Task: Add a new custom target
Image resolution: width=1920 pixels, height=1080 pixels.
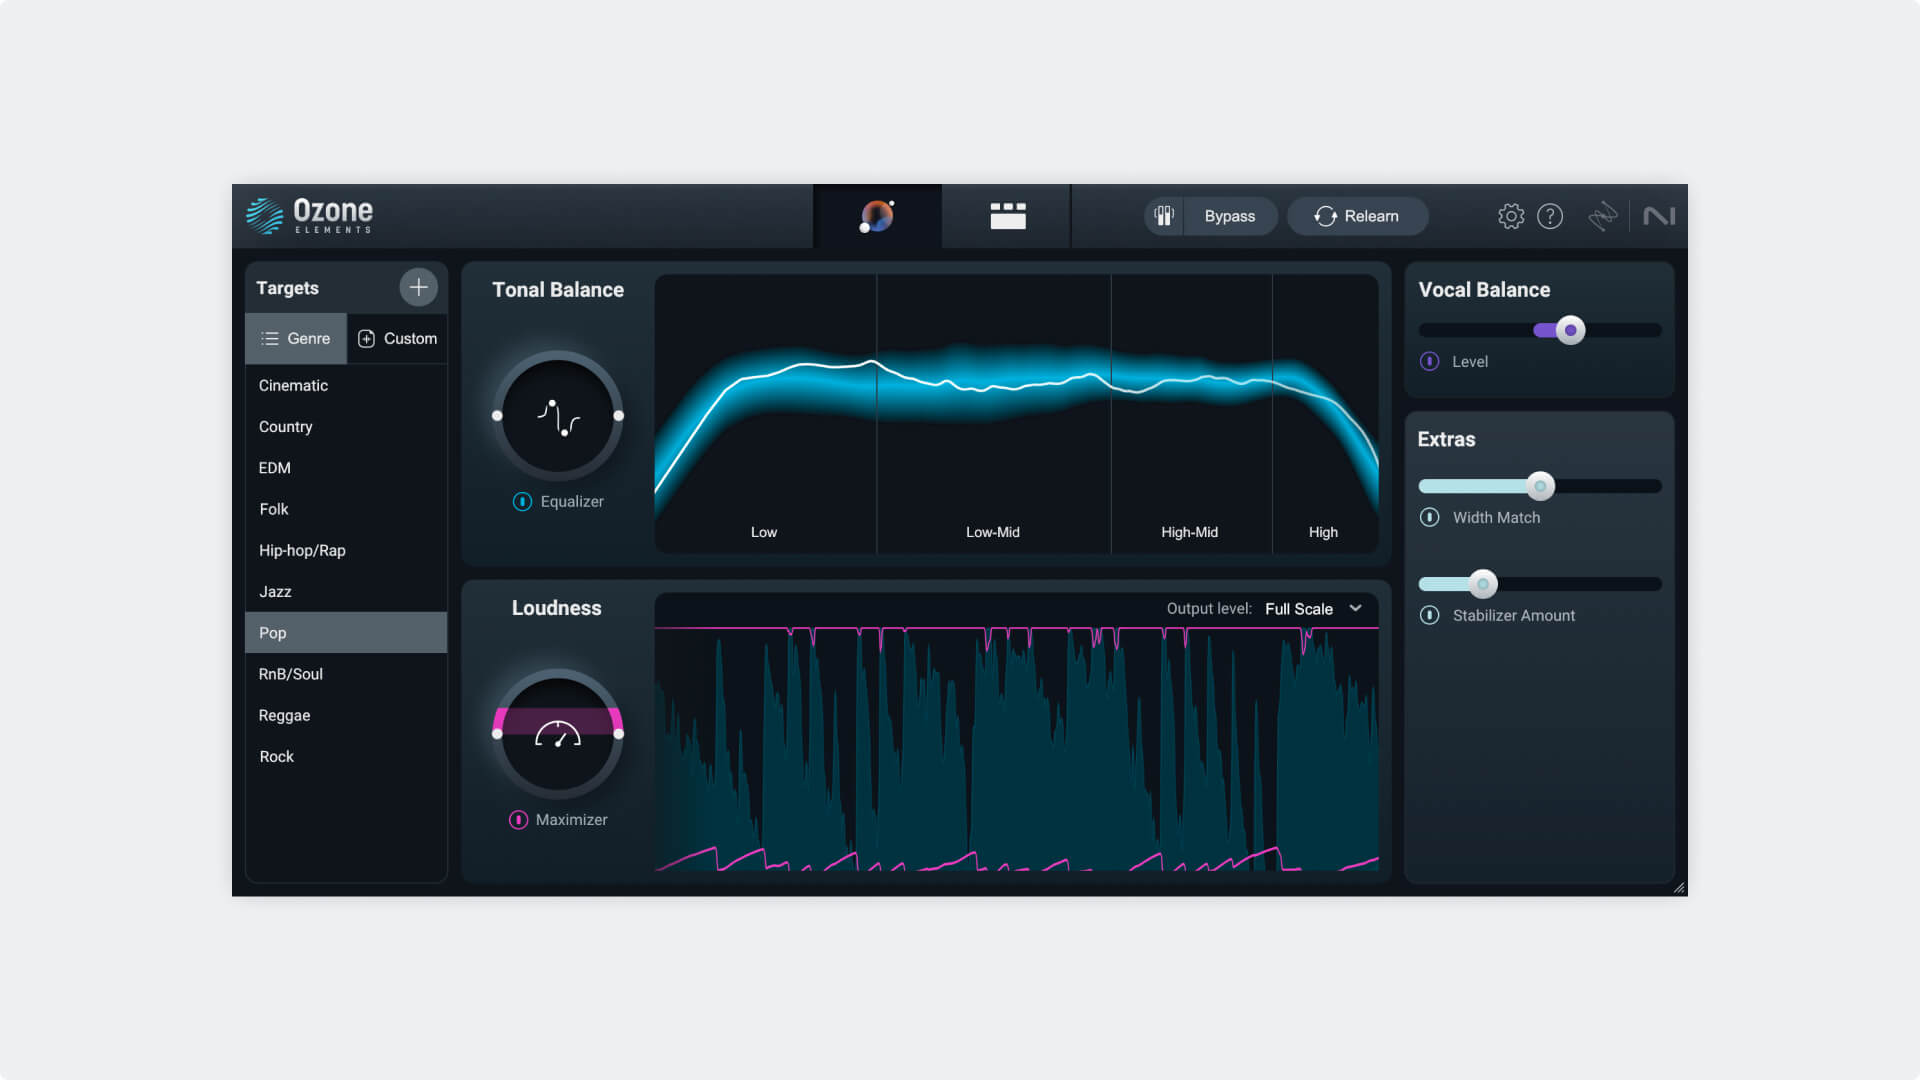Action: 419,287
